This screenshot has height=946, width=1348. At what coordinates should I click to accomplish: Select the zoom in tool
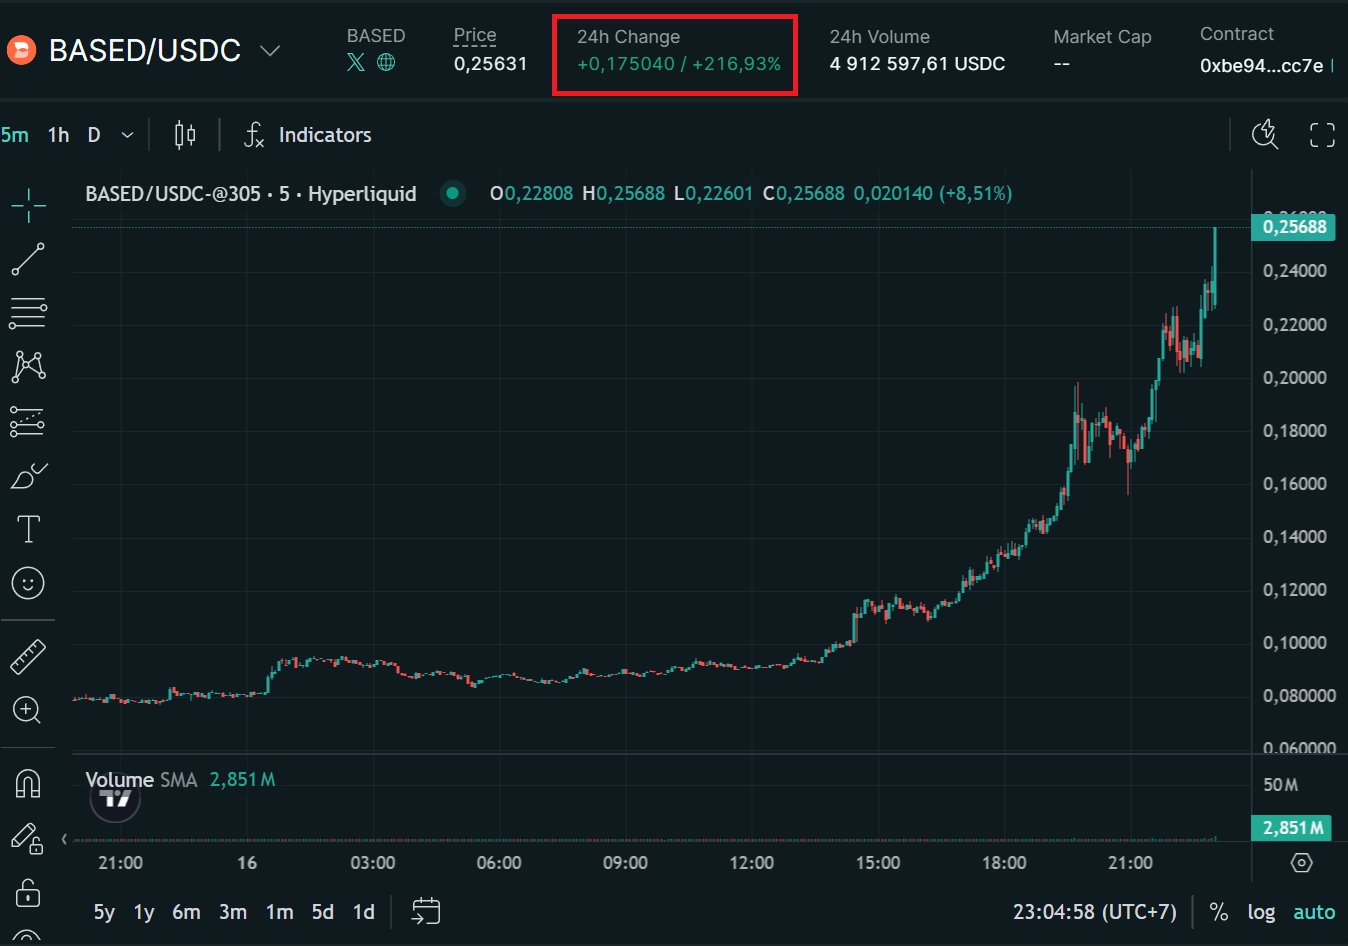click(x=27, y=710)
